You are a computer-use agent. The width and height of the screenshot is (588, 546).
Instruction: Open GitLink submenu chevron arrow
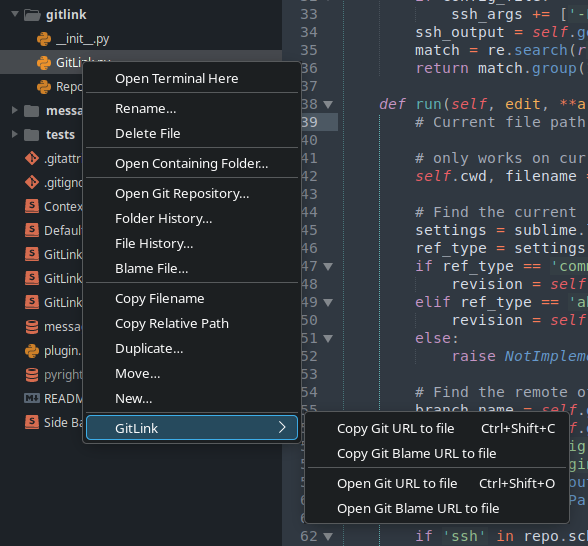(282, 427)
